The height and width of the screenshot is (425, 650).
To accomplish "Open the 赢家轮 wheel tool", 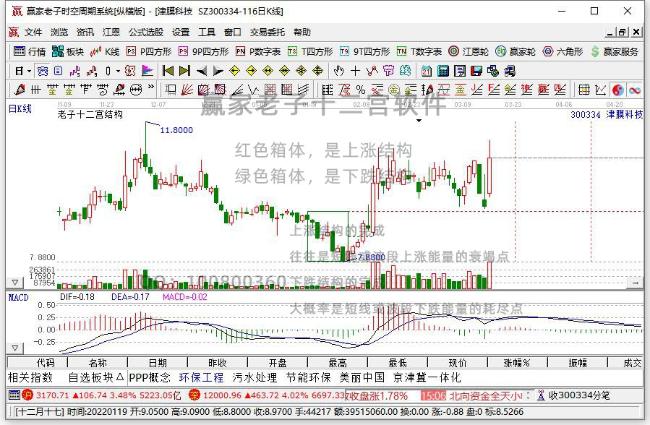I will click(x=516, y=51).
